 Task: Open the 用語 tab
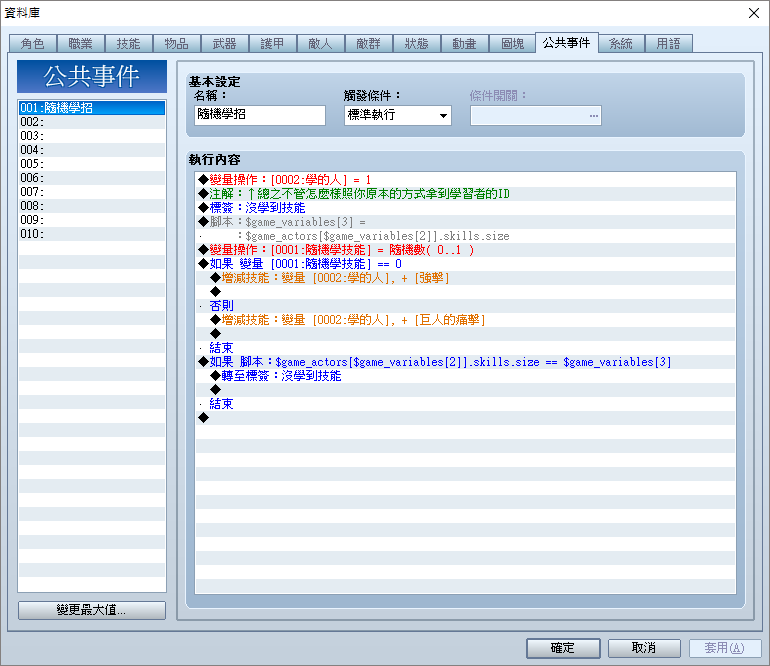669,44
